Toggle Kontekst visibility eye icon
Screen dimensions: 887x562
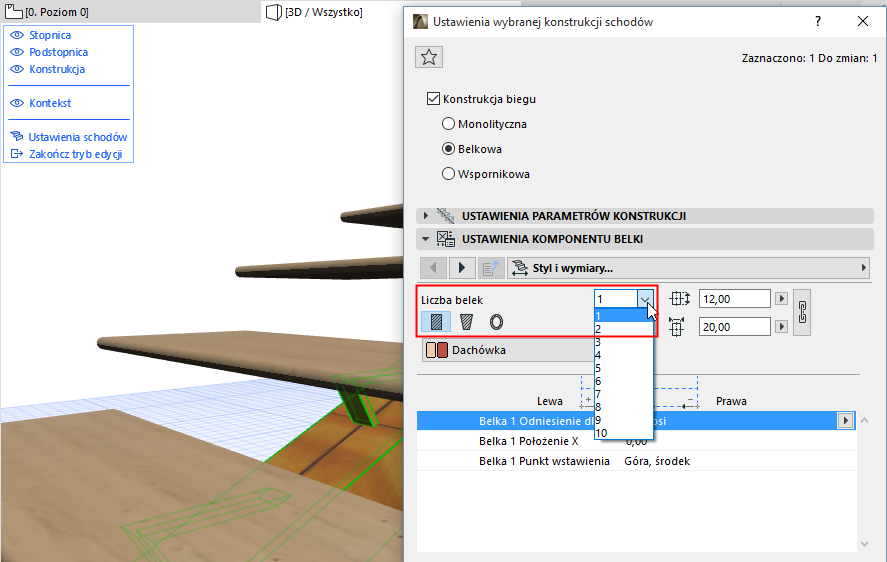coord(17,103)
